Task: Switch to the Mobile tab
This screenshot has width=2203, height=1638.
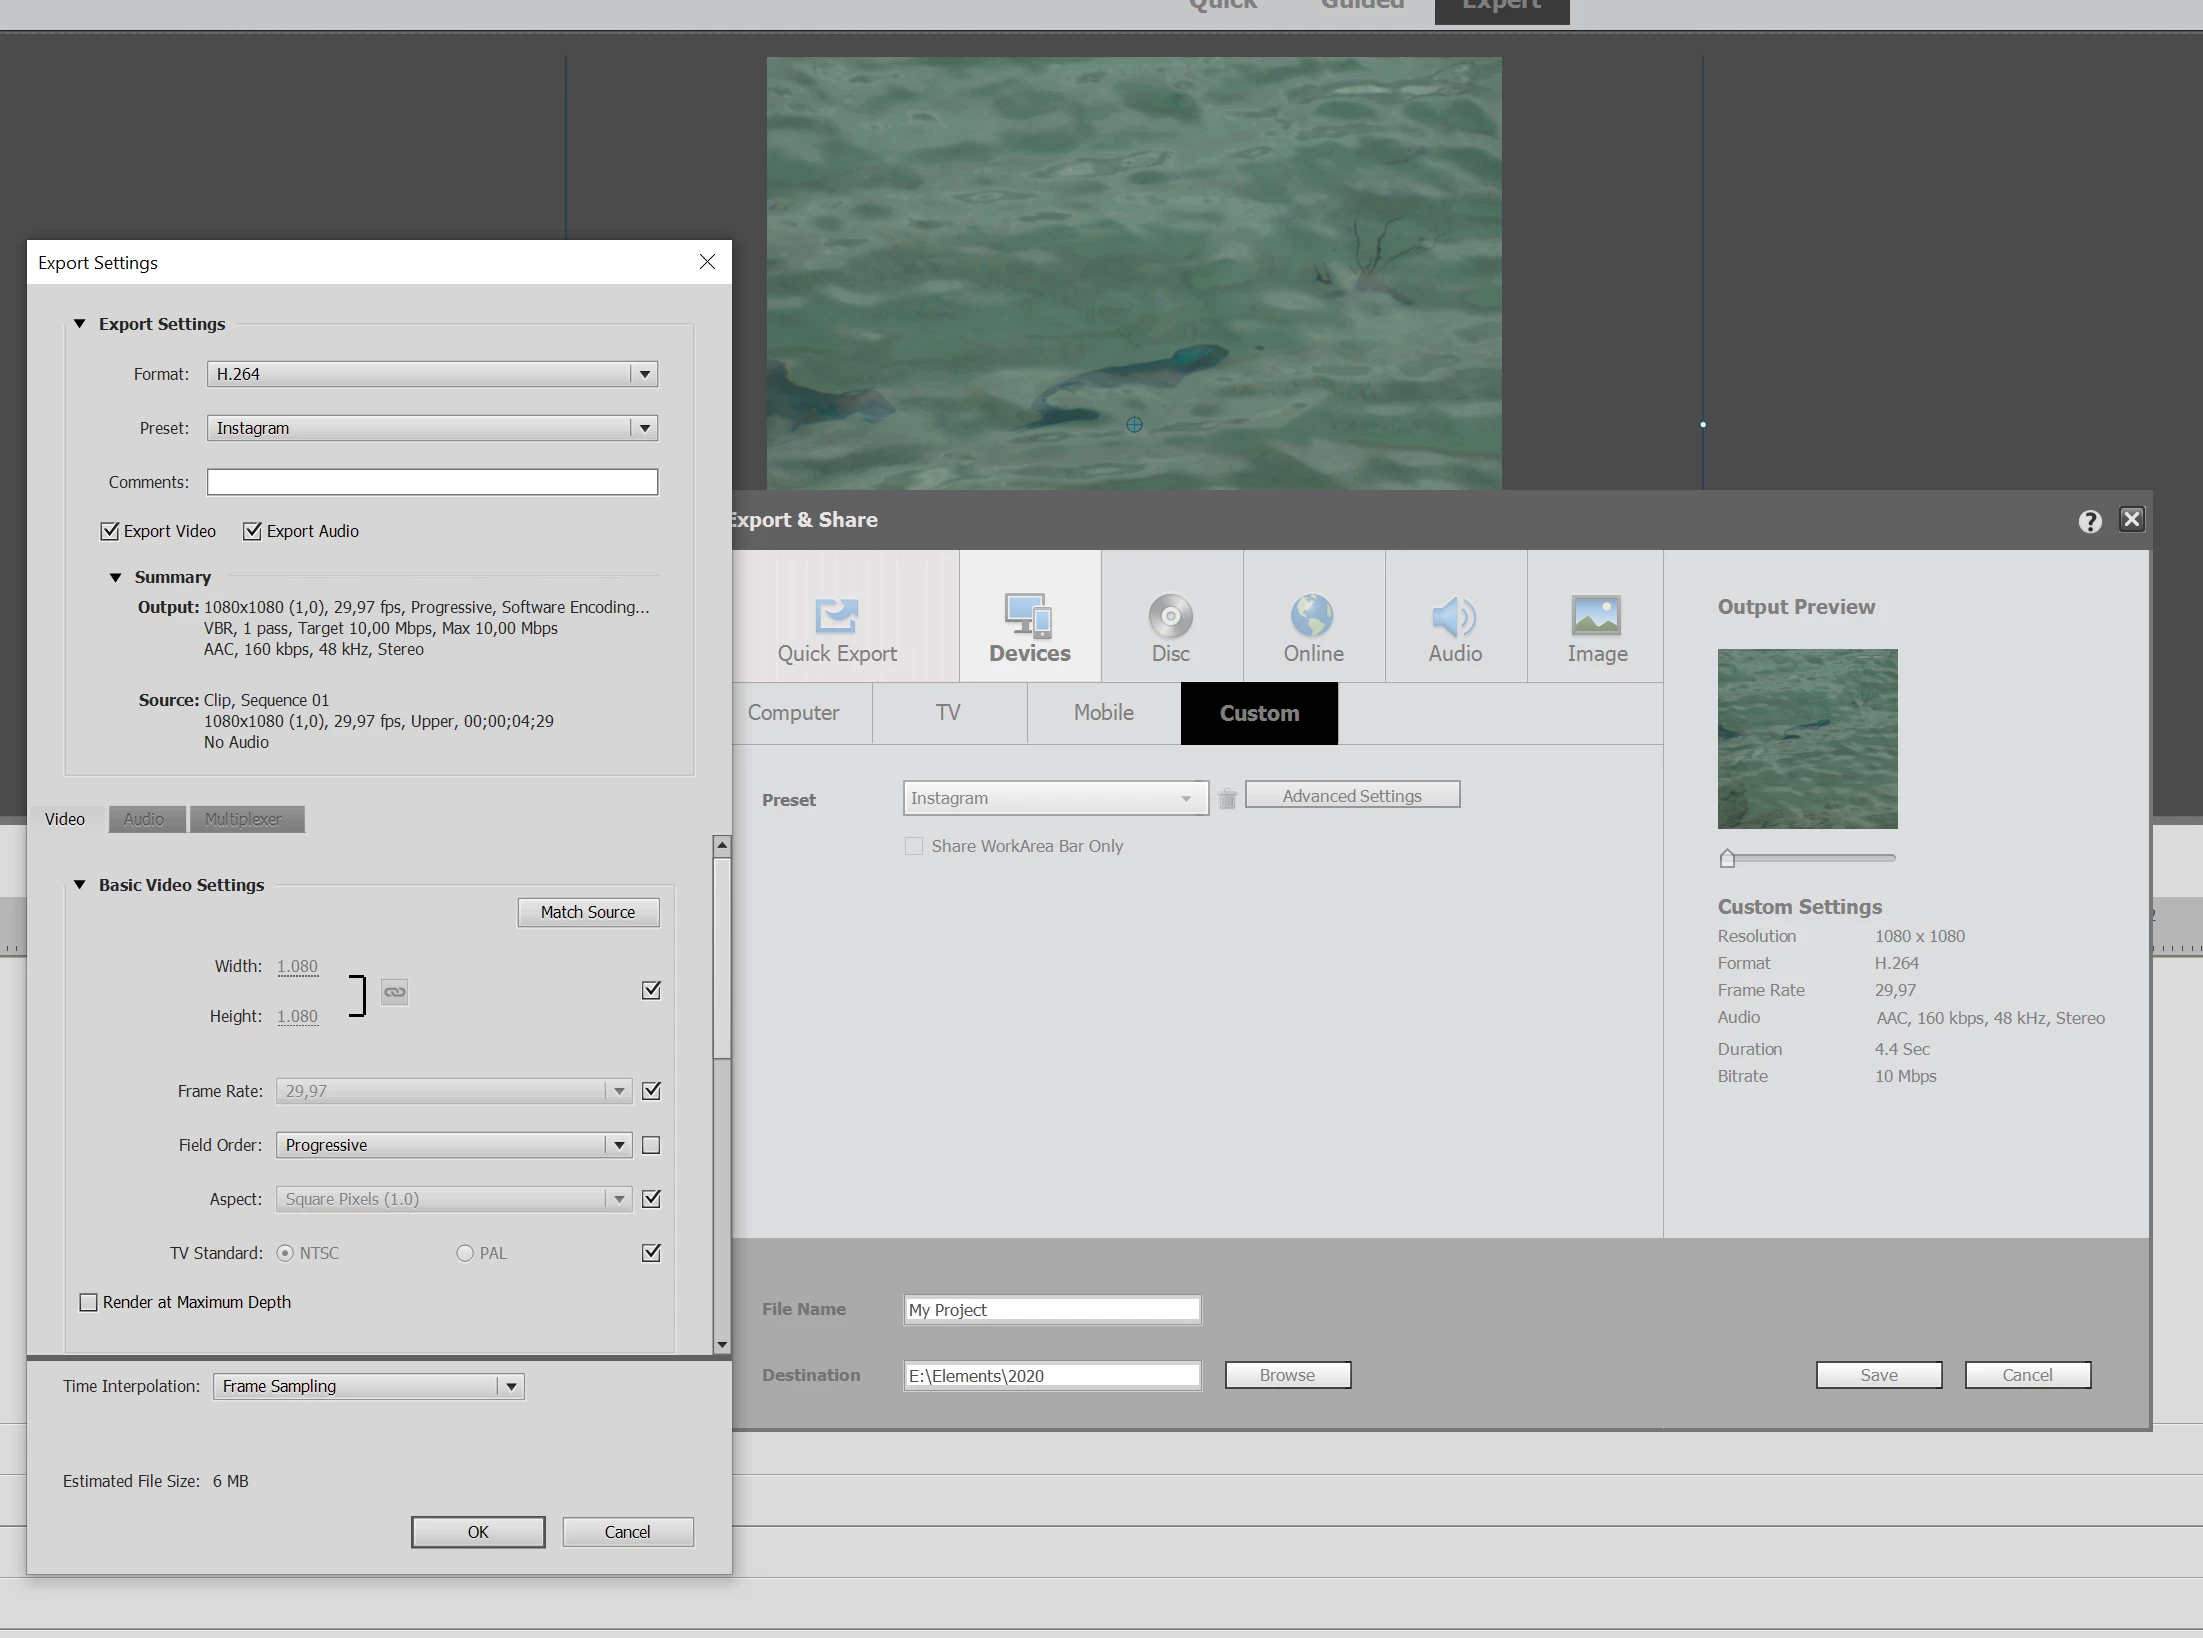Action: point(1103,713)
